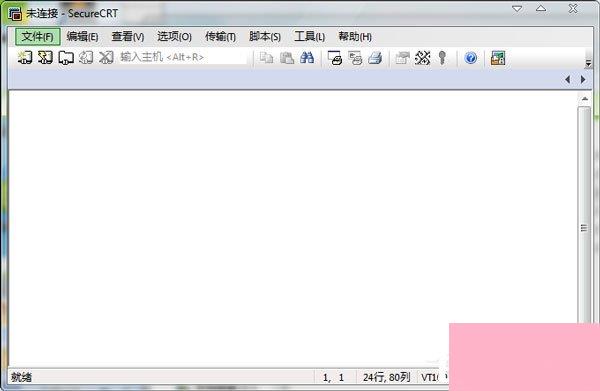Click the grayed Disconnect toolbar icon
Viewport: 600px width, 391px height.
(x=106, y=58)
